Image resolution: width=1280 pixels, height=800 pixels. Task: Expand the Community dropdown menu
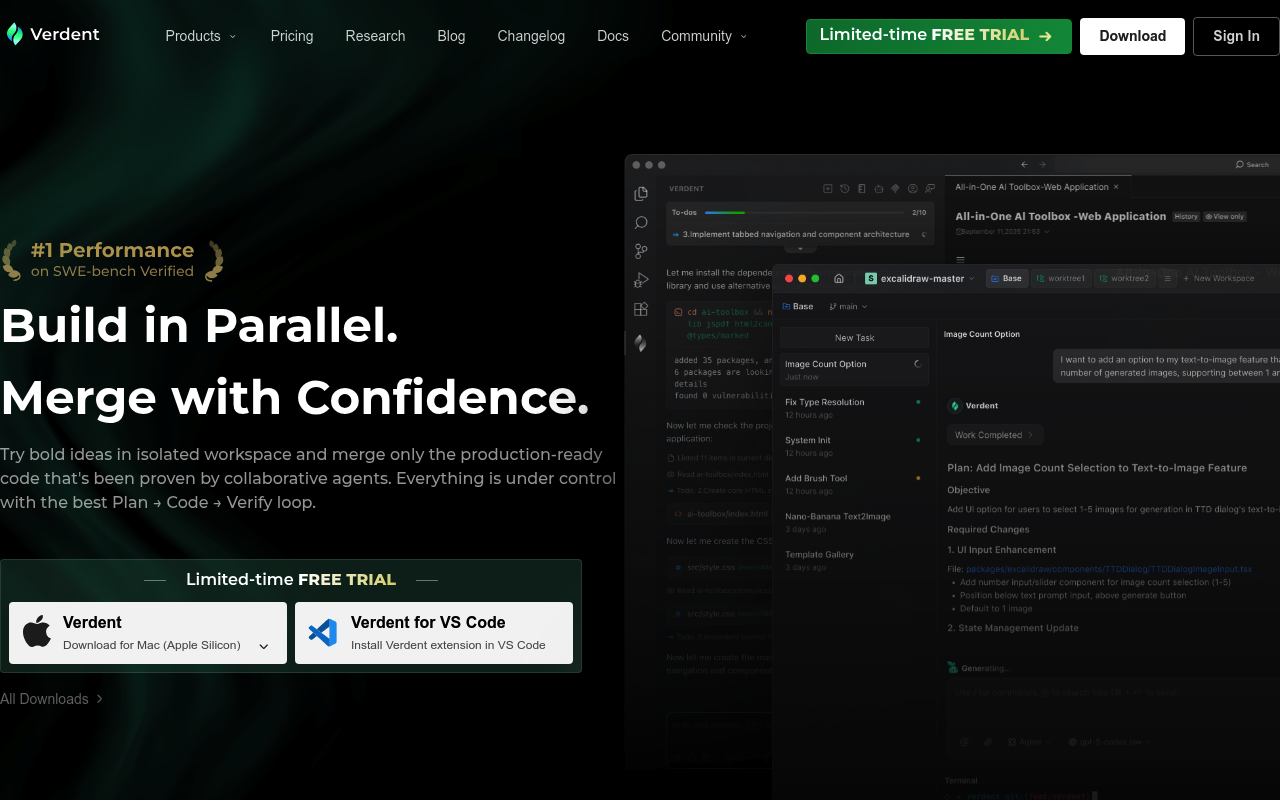click(x=703, y=36)
